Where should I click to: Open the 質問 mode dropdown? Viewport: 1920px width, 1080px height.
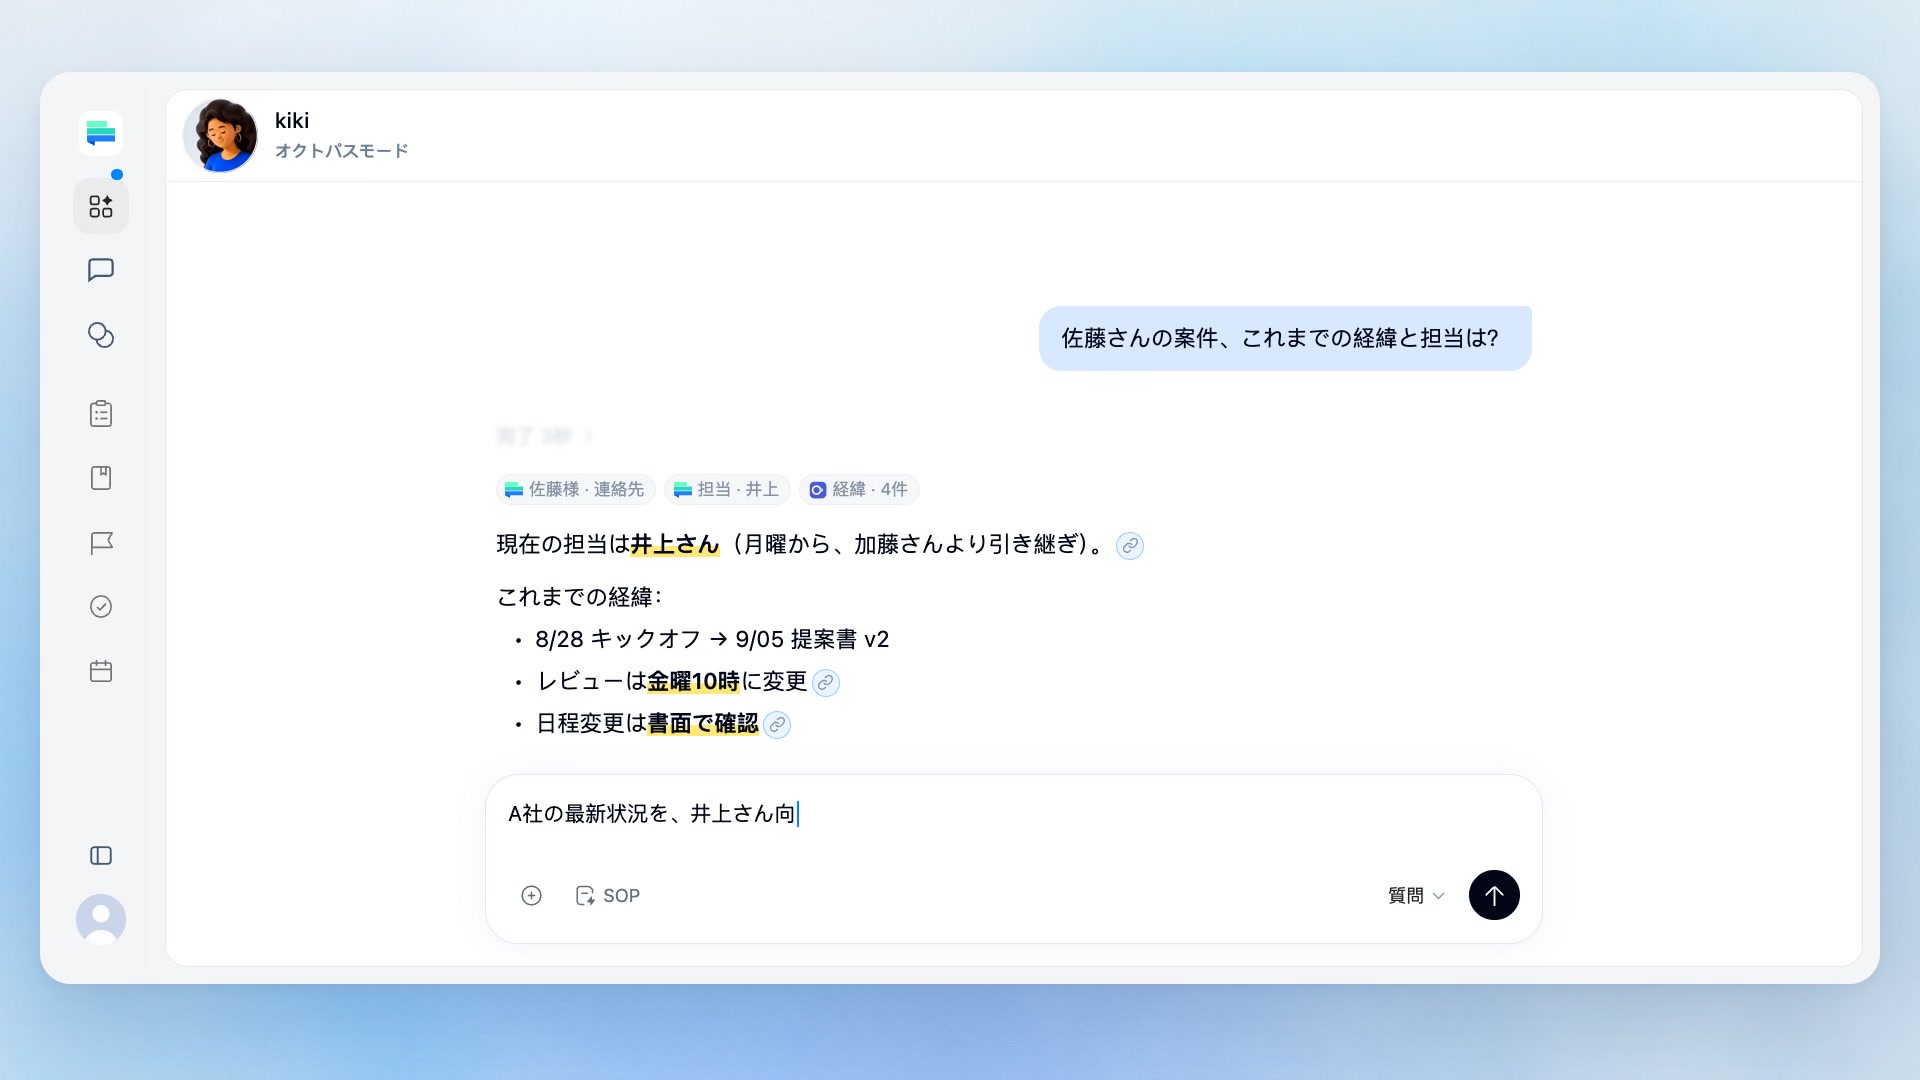1416,896
